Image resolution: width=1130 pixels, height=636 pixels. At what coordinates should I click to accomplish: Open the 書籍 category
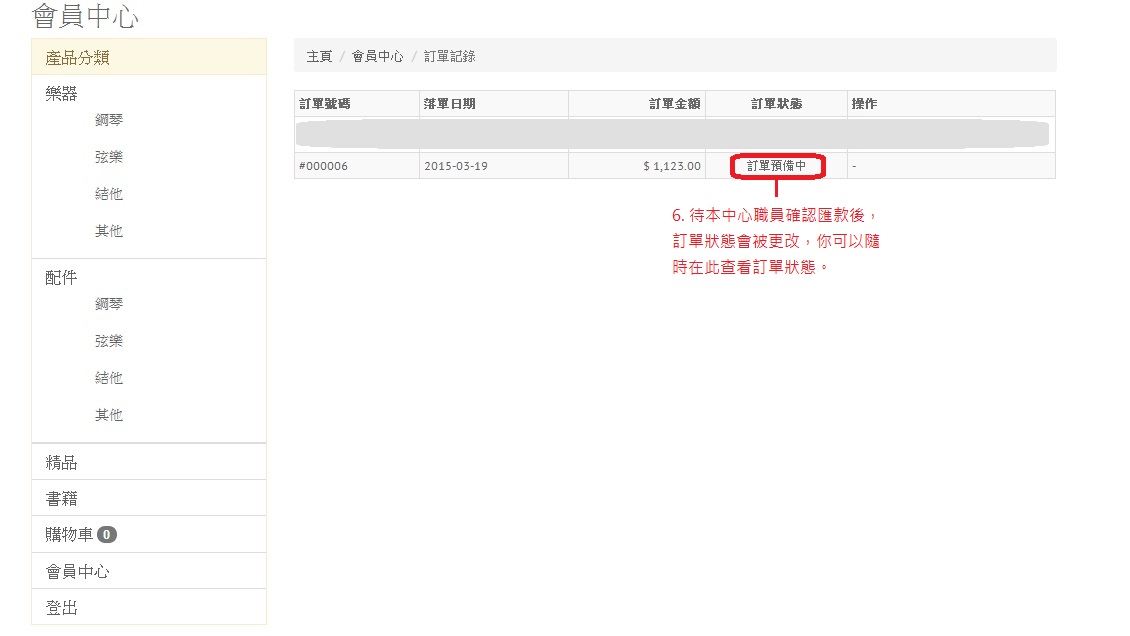(x=61, y=498)
